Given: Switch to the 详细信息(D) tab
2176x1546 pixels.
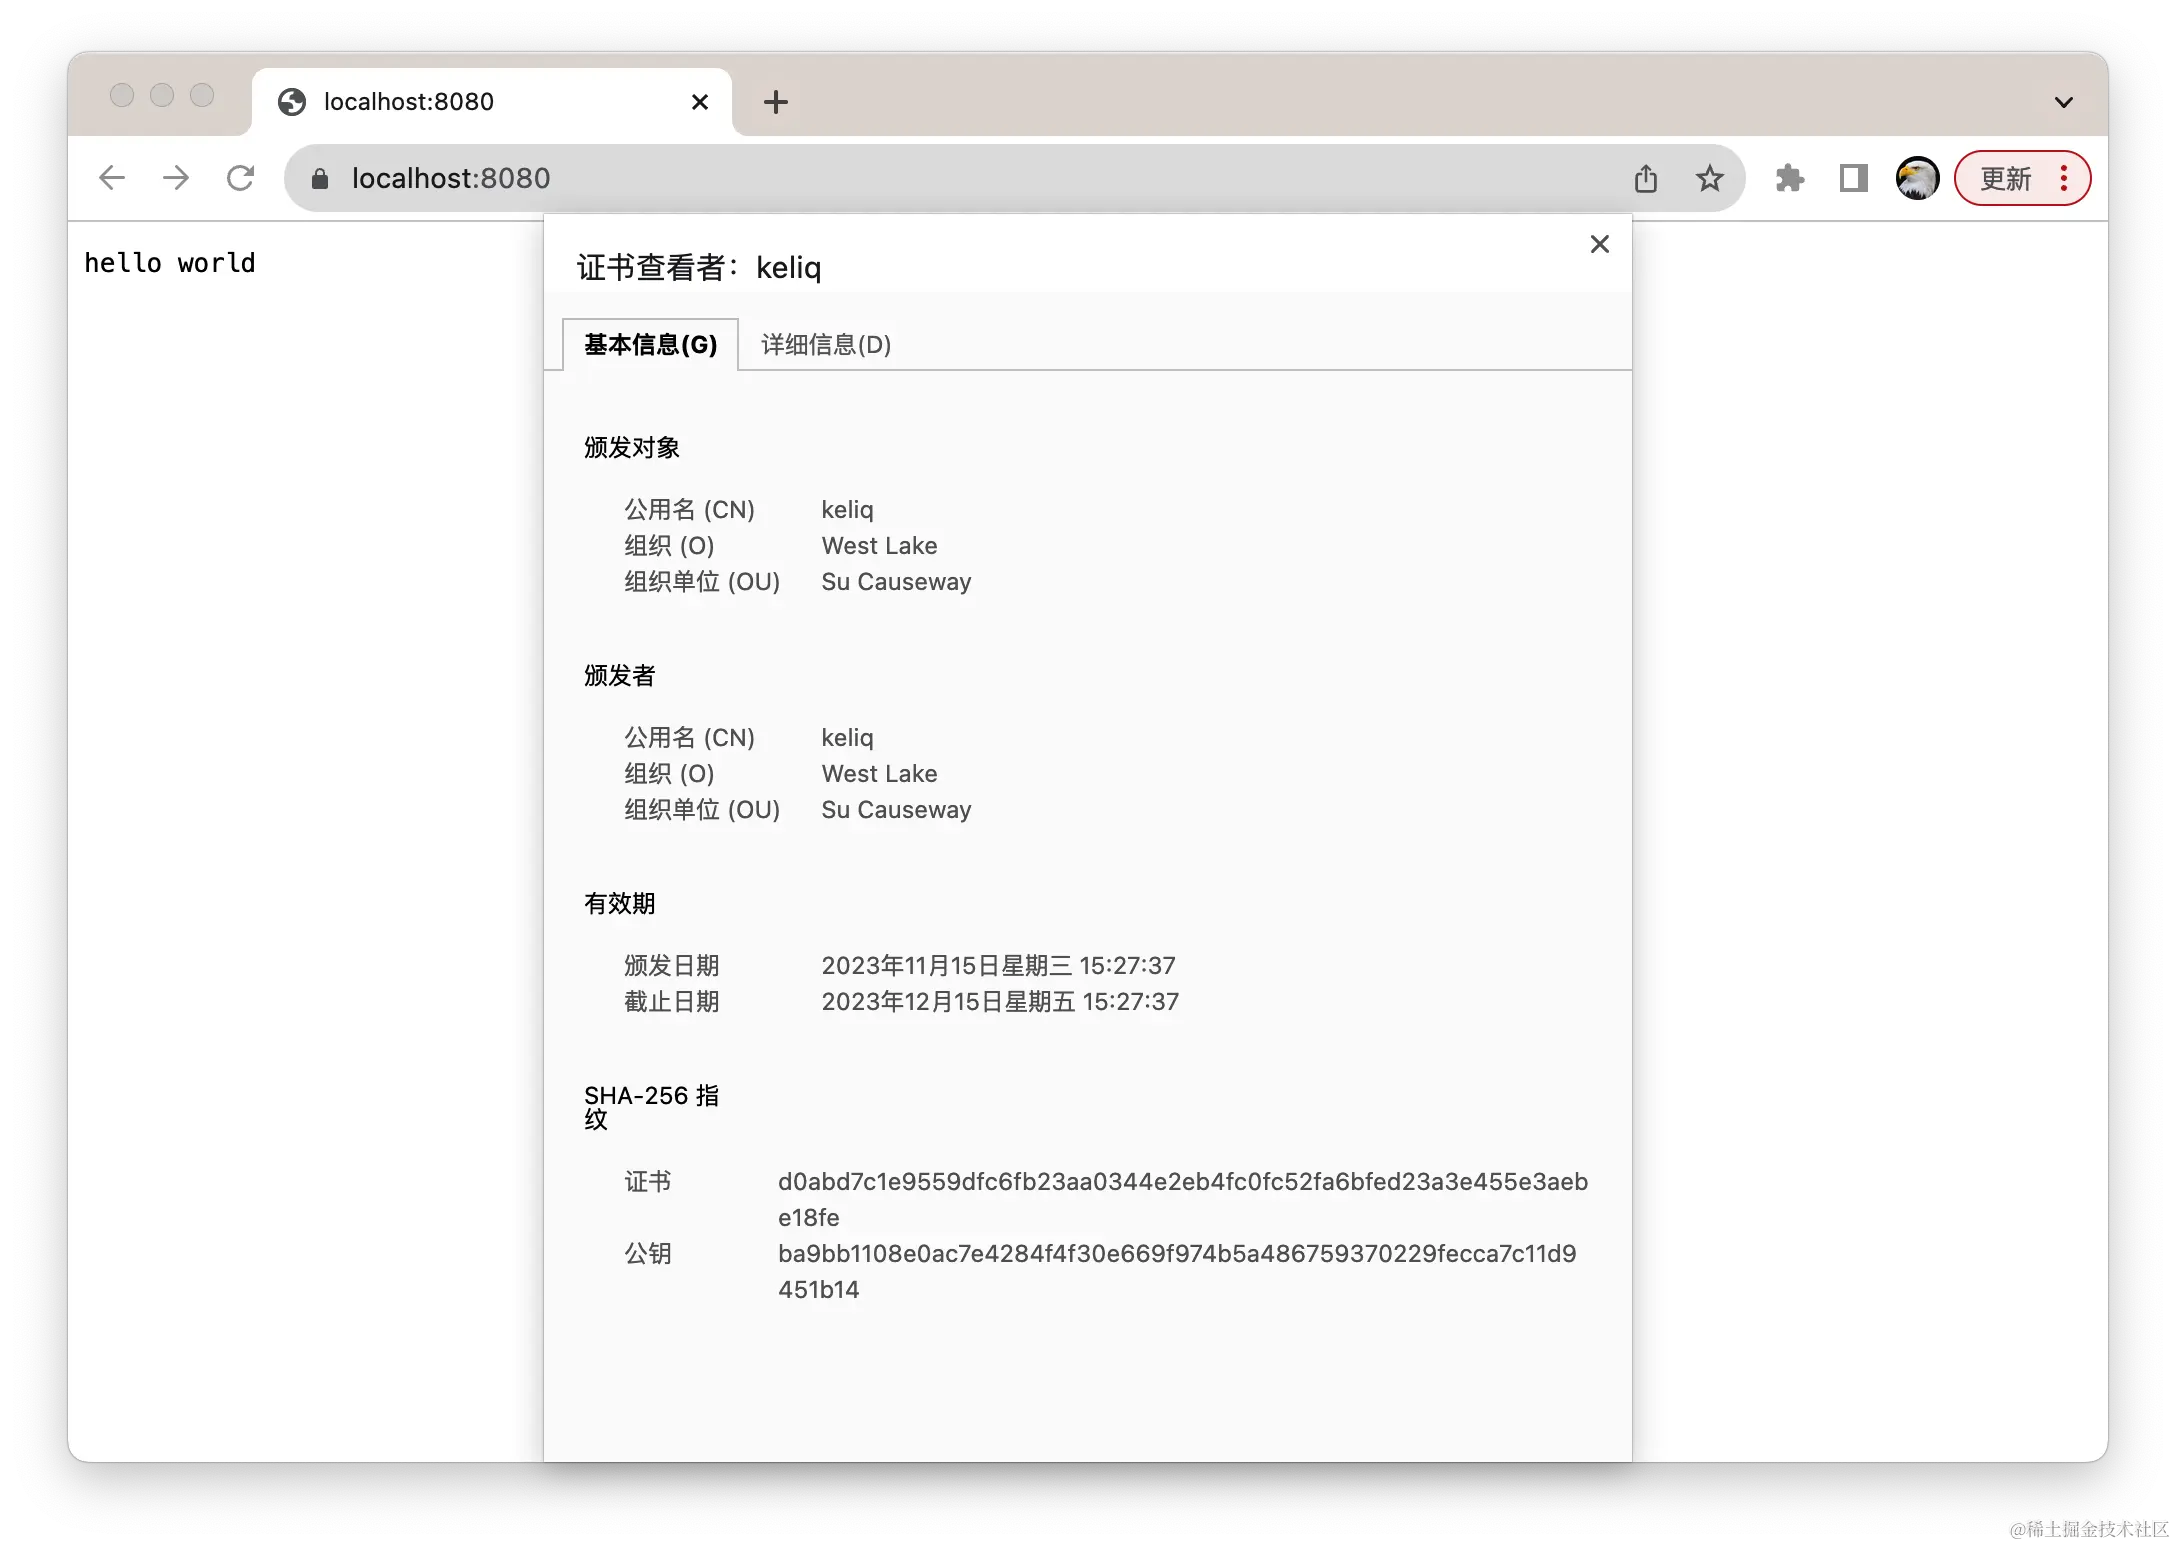Looking at the screenshot, I should [x=825, y=345].
